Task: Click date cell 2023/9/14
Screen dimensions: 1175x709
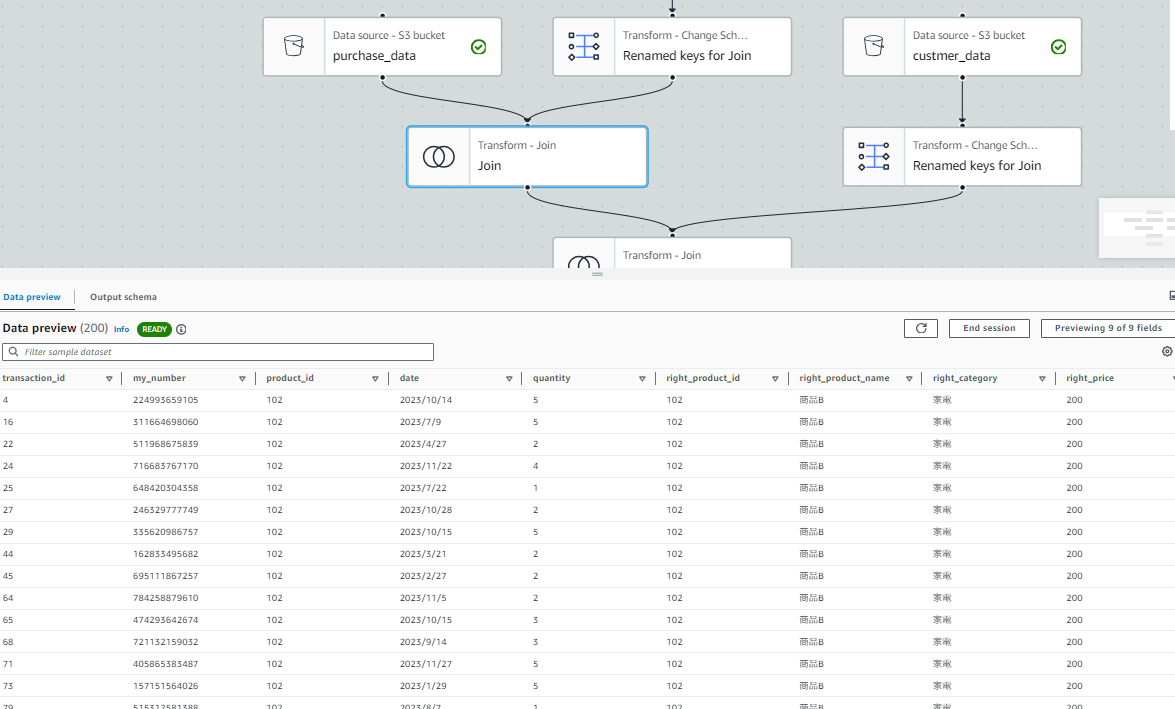Action: click(423, 642)
